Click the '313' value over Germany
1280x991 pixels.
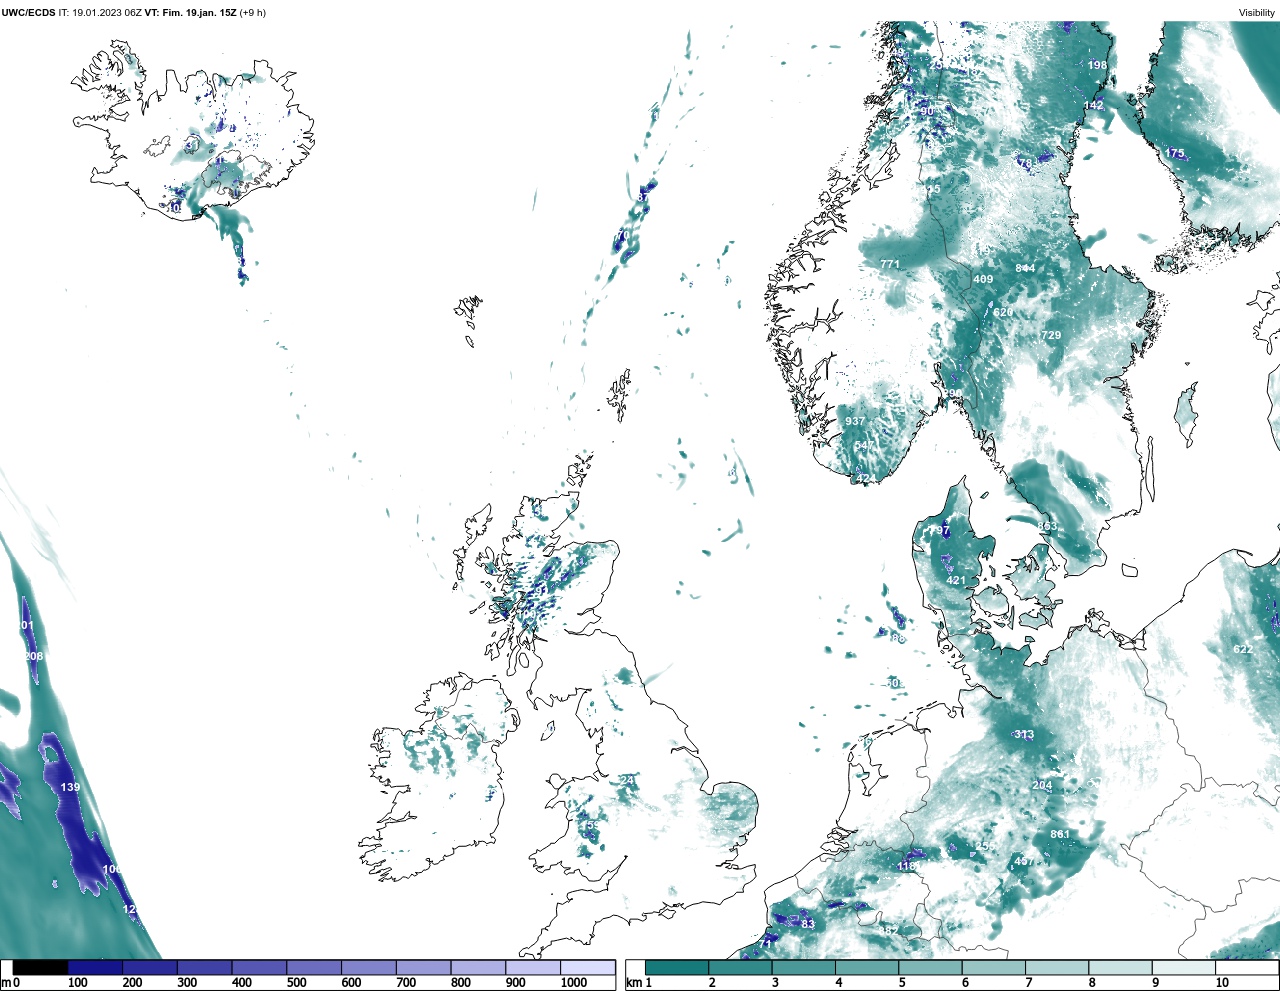[x=1024, y=734]
